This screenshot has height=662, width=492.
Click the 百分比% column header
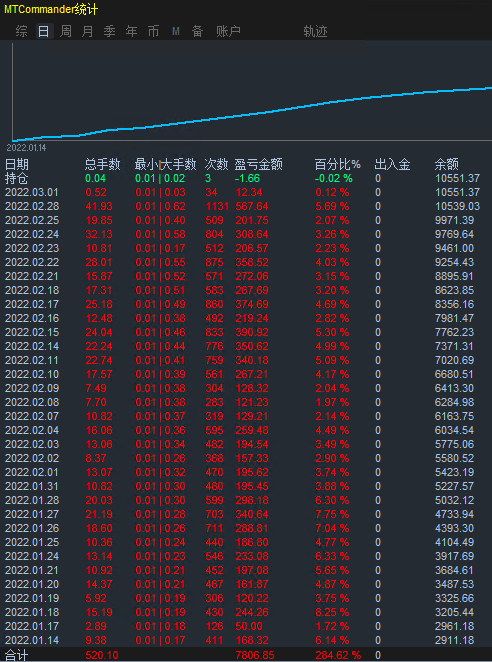pyautogui.click(x=338, y=164)
